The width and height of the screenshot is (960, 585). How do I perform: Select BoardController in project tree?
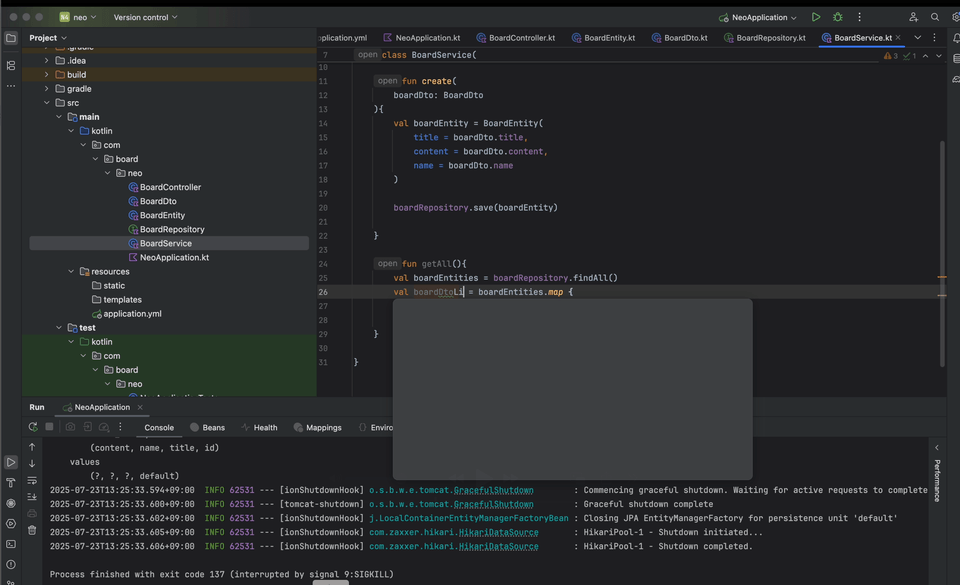click(x=170, y=187)
